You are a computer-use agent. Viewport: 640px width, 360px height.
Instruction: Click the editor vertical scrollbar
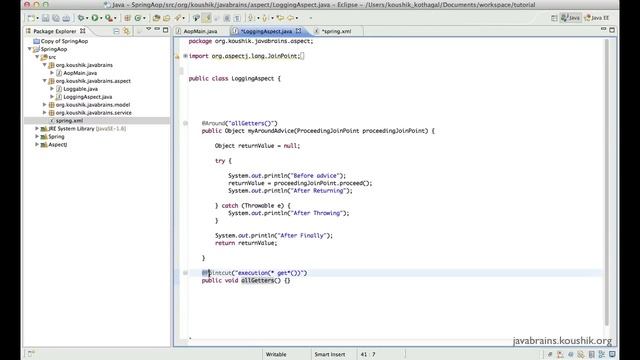tap(607, 182)
